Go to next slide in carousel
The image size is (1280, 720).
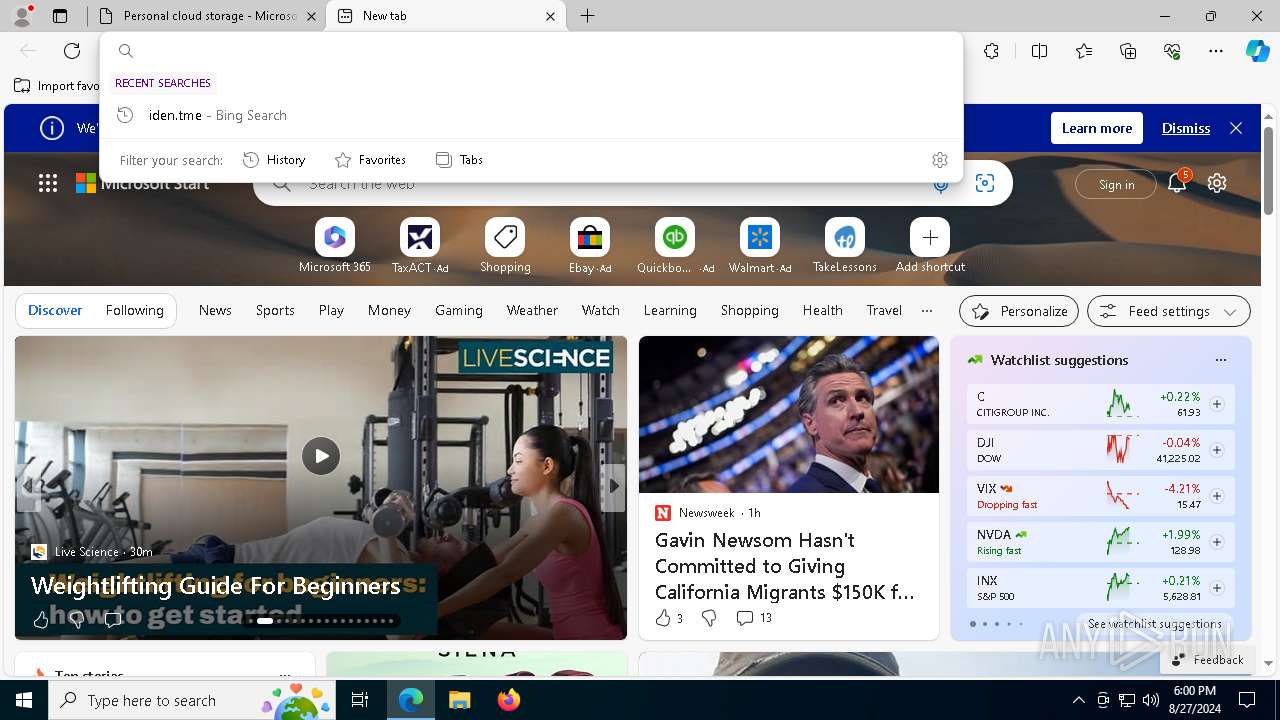tap(614, 486)
